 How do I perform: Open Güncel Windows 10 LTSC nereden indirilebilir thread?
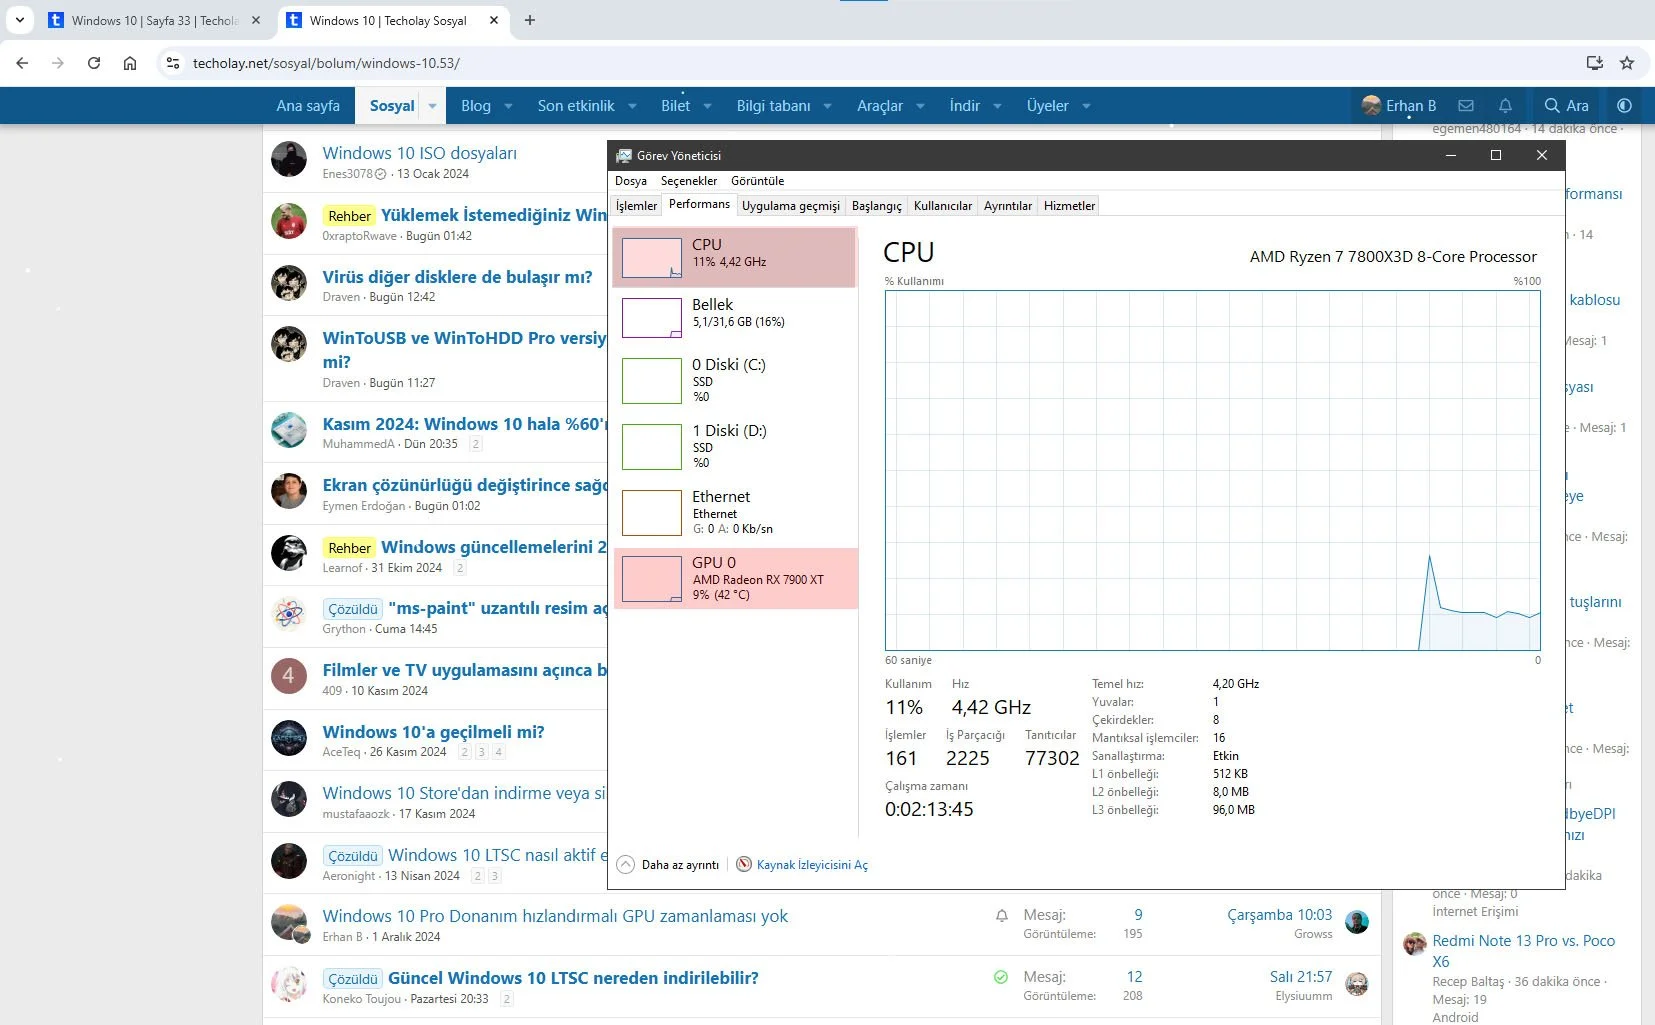point(573,978)
